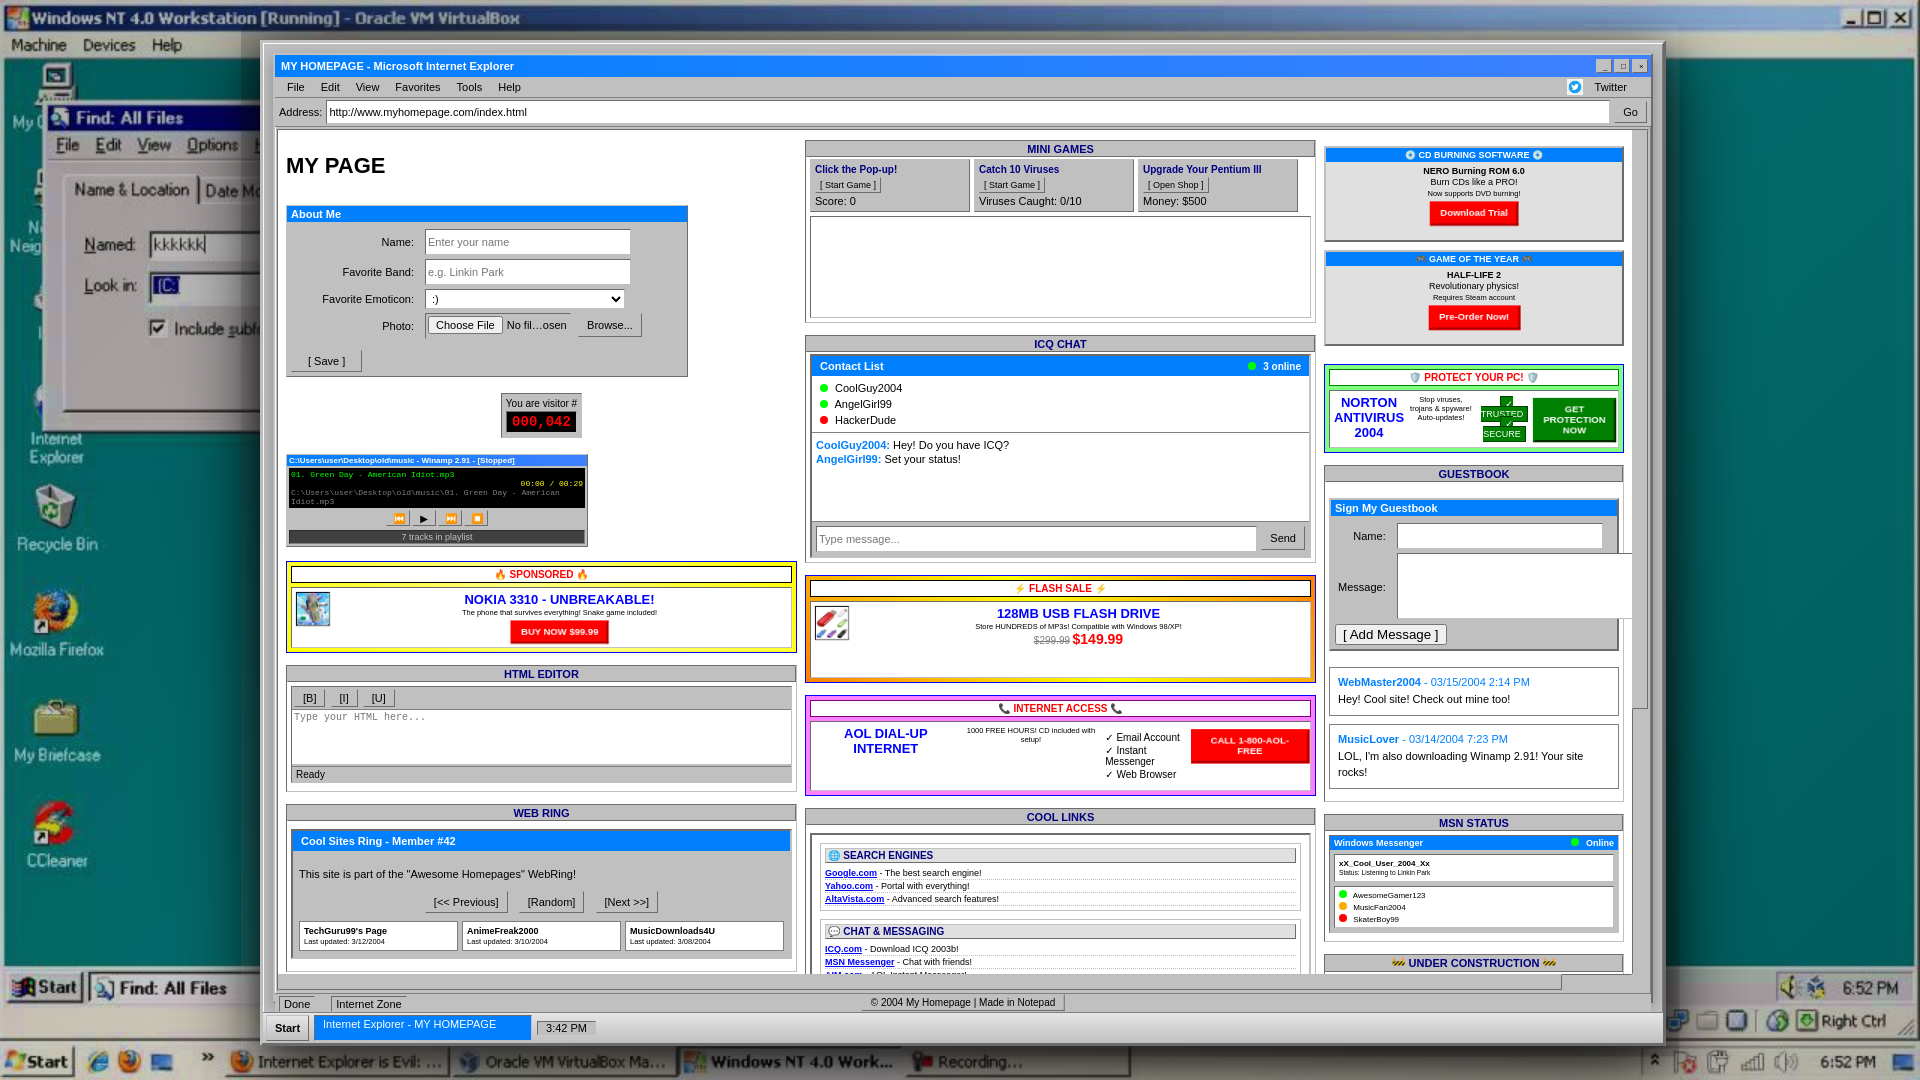1920x1080 pixels.
Task: Click web ring [Random] button
Action: 551,902
